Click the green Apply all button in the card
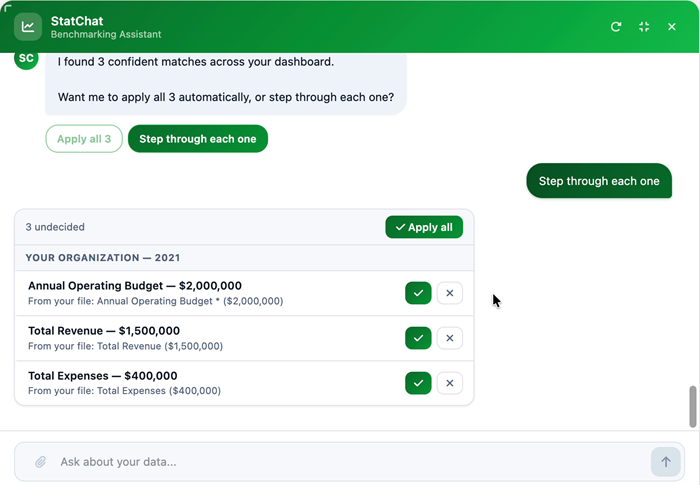The image size is (700, 485). click(424, 227)
